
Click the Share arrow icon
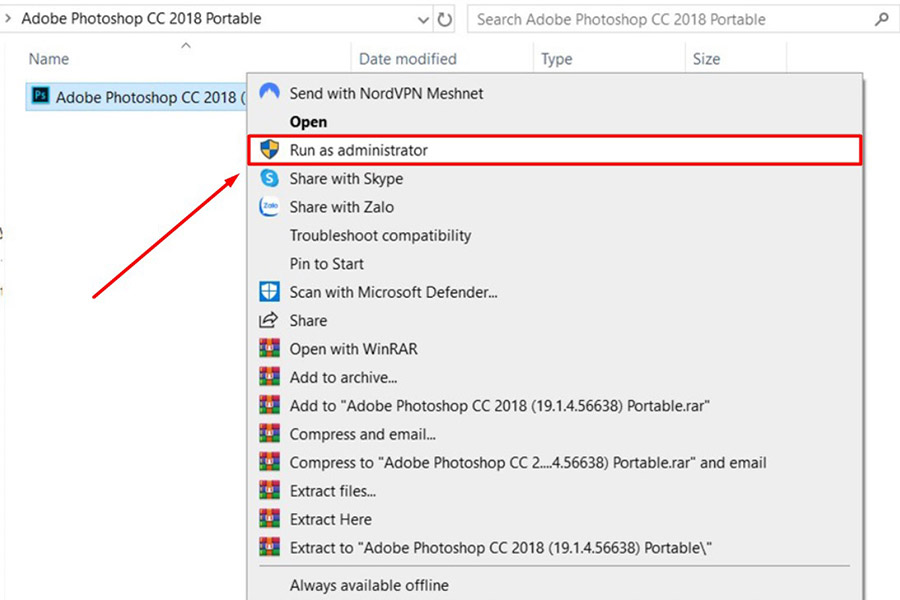coord(269,320)
